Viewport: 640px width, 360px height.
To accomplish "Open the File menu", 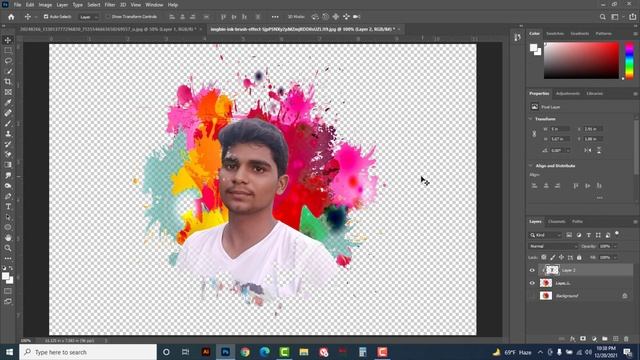I will 17,5.
